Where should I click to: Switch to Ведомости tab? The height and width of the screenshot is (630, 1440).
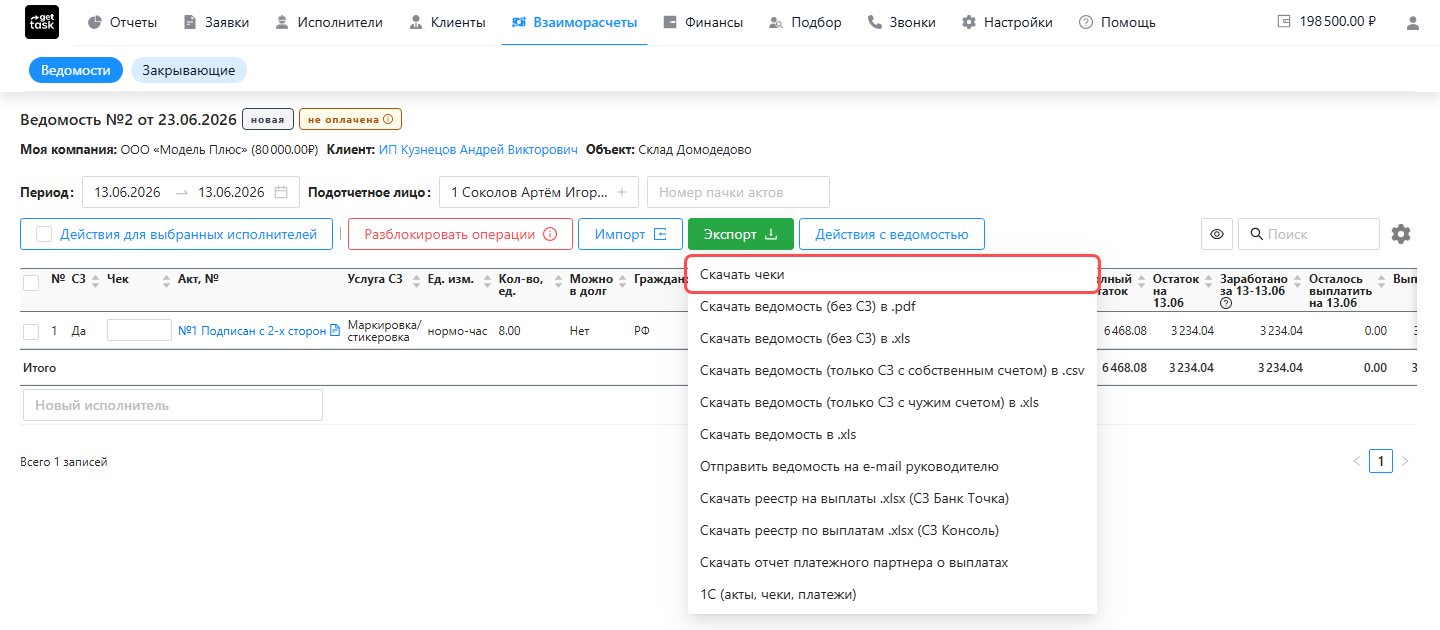[76, 70]
